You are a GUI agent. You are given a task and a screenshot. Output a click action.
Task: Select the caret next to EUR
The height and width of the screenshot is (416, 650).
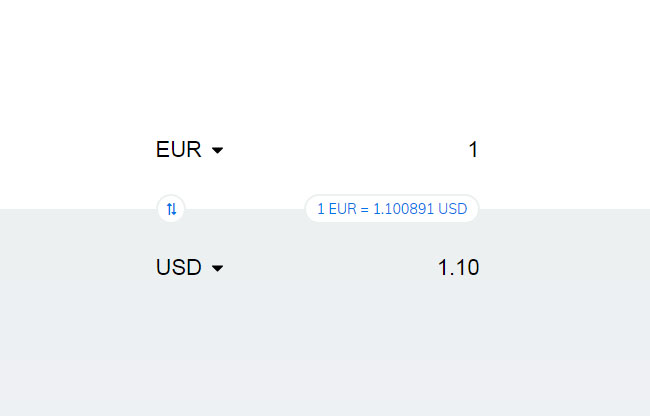pyautogui.click(x=218, y=151)
